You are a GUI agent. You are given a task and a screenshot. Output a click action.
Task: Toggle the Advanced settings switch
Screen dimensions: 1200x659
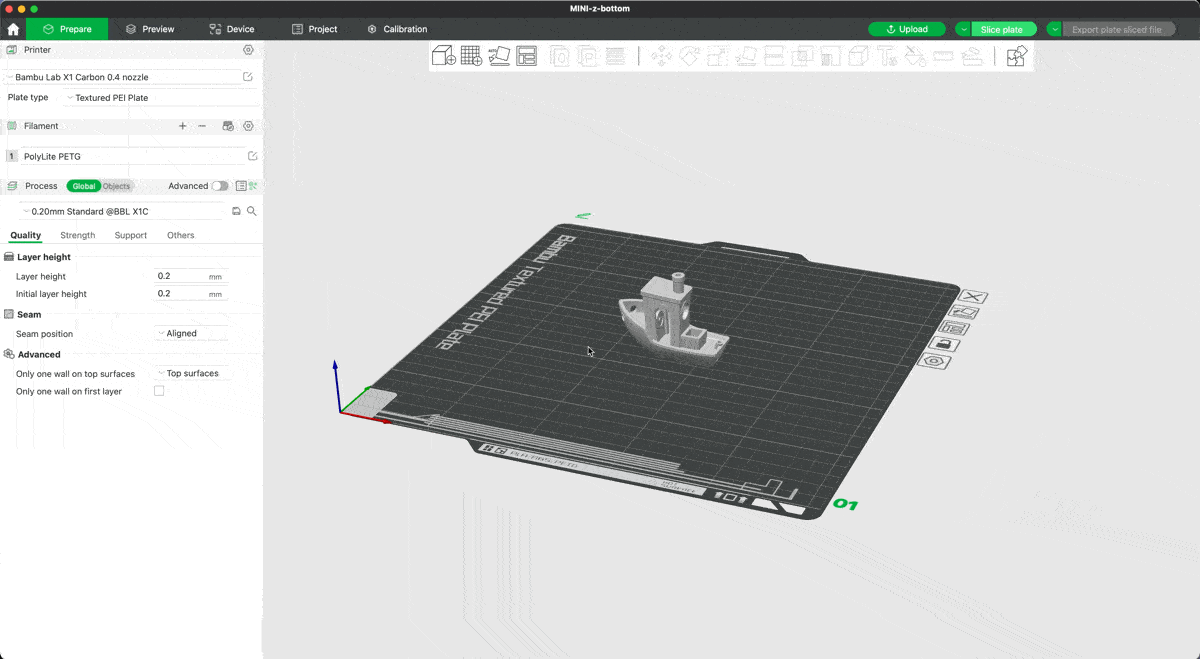pos(219,186)
